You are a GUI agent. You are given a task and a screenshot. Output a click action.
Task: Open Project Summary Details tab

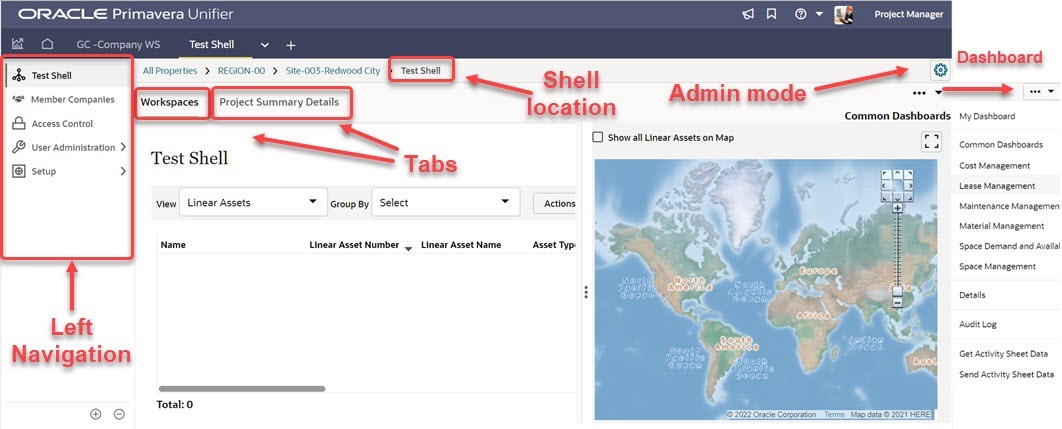click(279, 102)
